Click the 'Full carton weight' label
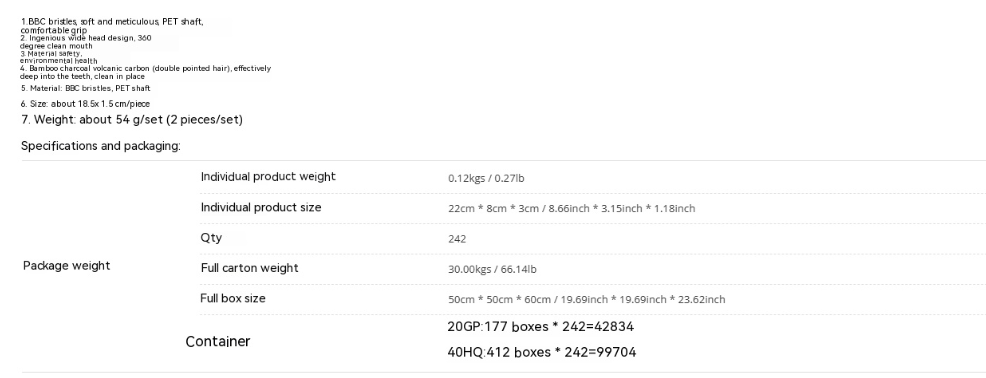The width and height of the screenshot is (986, 378). 250,268
